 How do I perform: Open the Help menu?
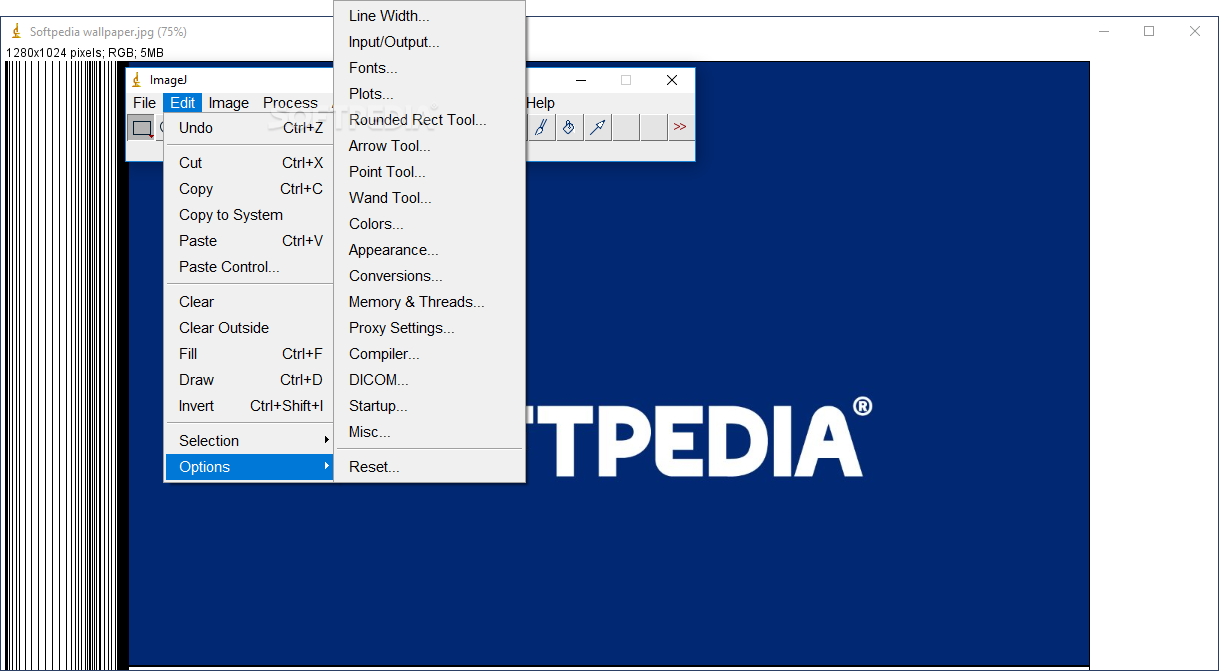coord(540,102)
